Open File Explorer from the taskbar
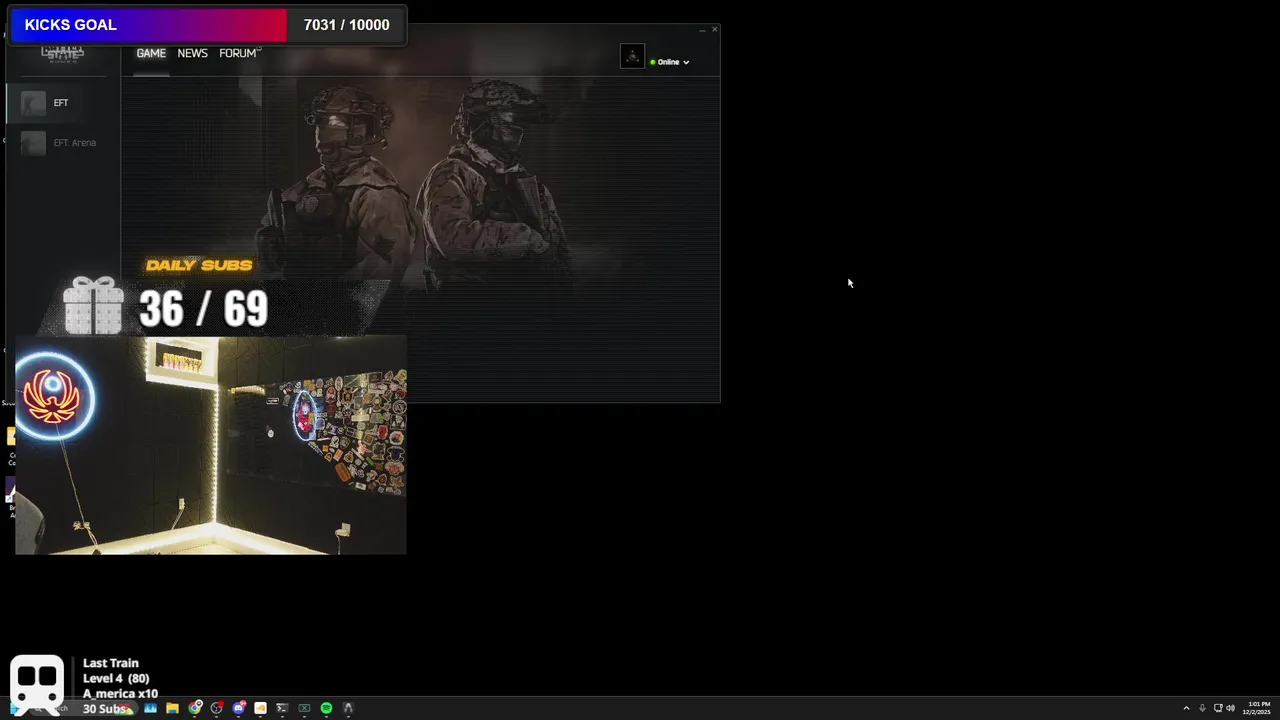 click(x=172, y=708)
